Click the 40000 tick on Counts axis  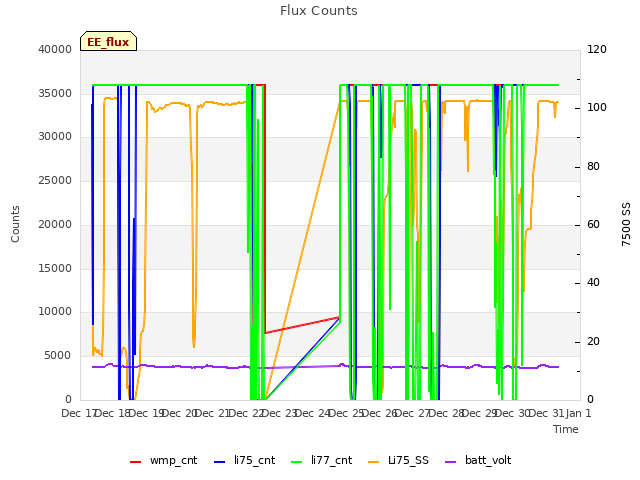(55, 49)
